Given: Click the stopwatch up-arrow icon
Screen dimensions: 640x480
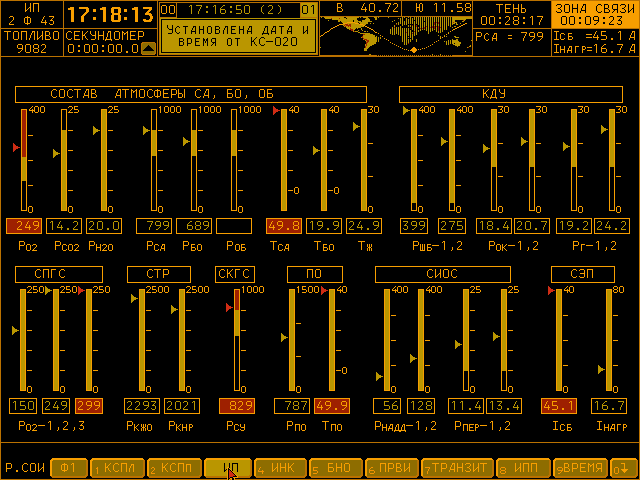Looking at the screenshot, I should coord(148,48).
